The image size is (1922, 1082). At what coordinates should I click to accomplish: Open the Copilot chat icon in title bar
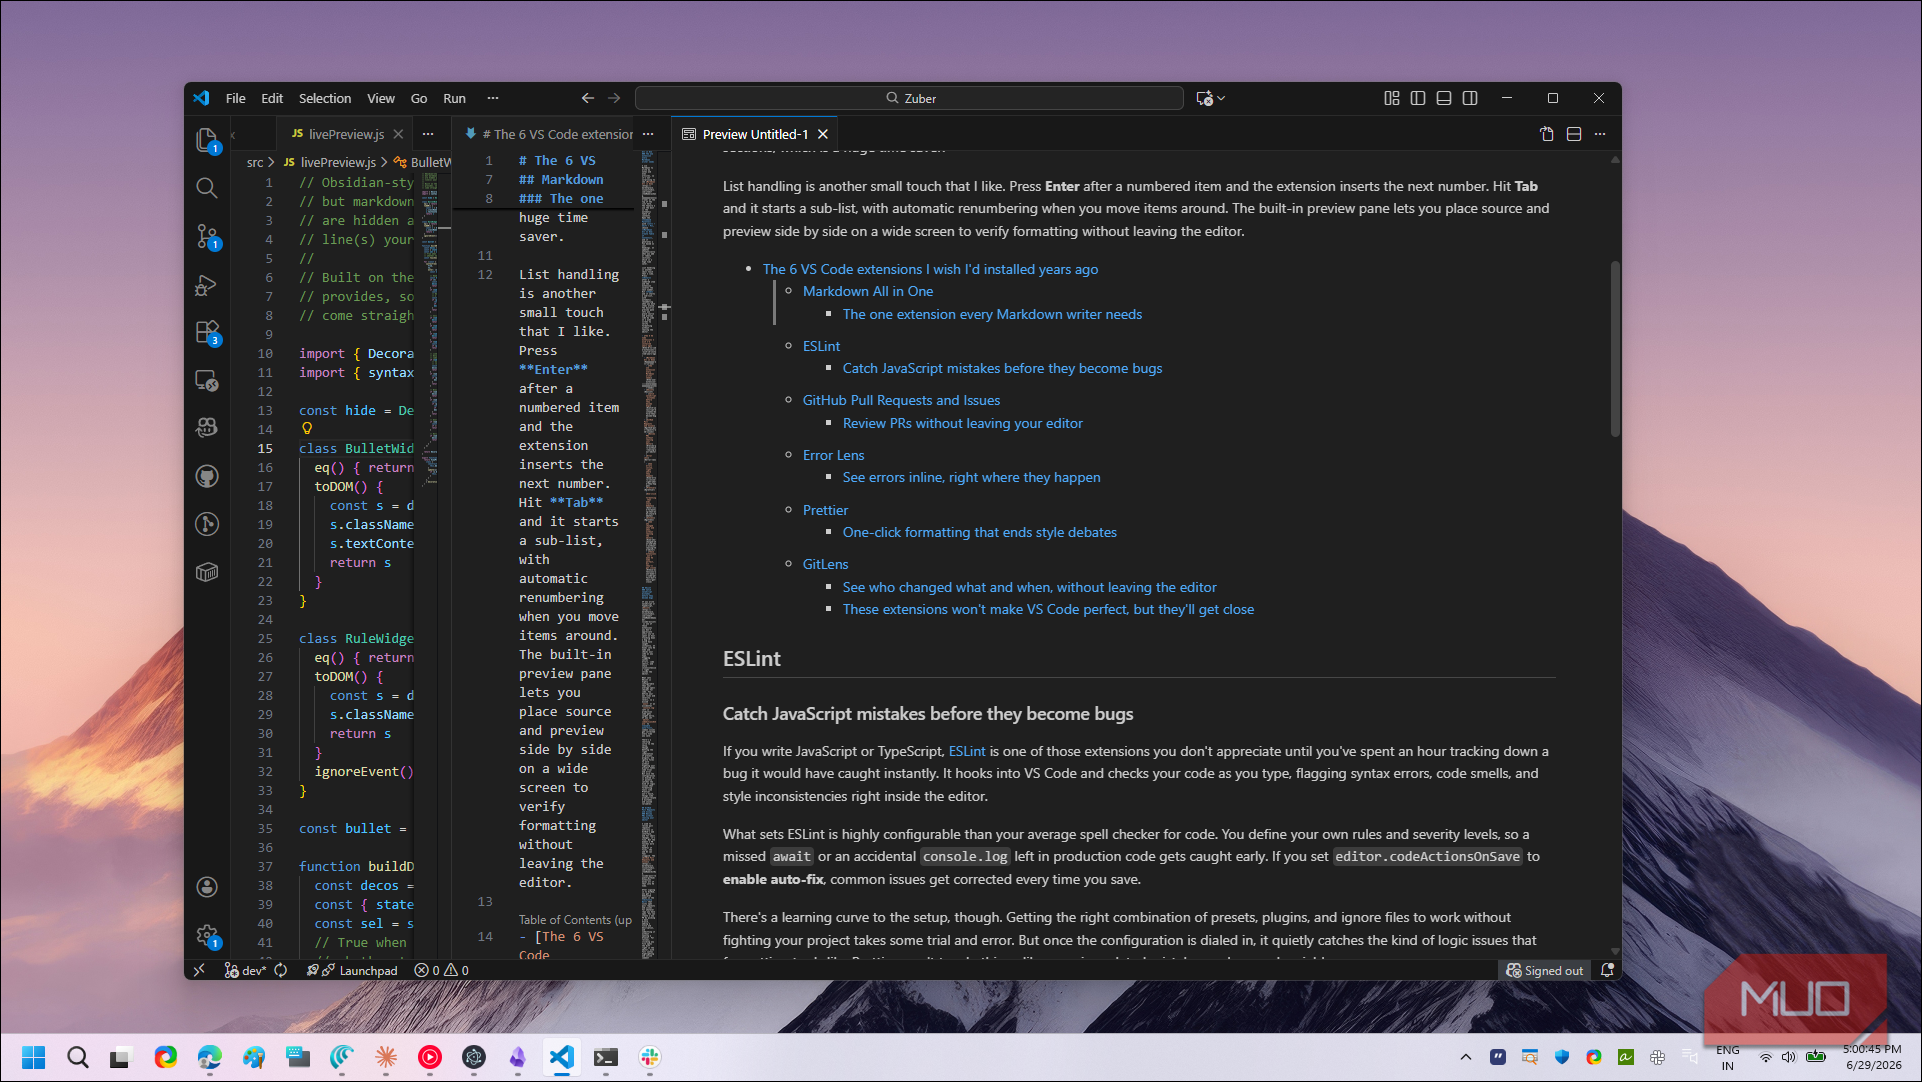pyautogui.click(x=1204, y=98)
